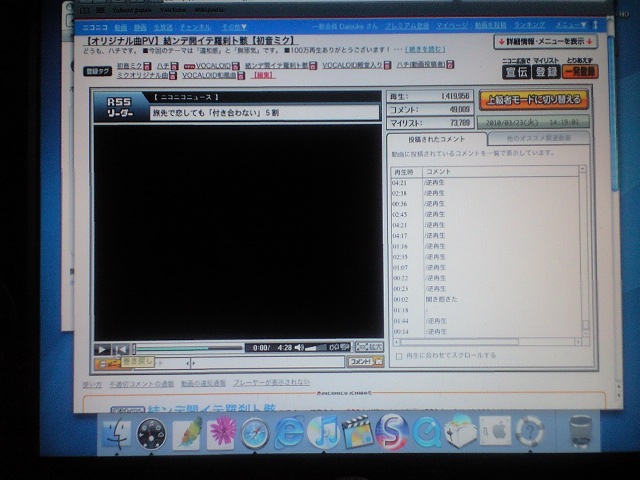Open ランキング in the top navigation

tap(529, 25)
